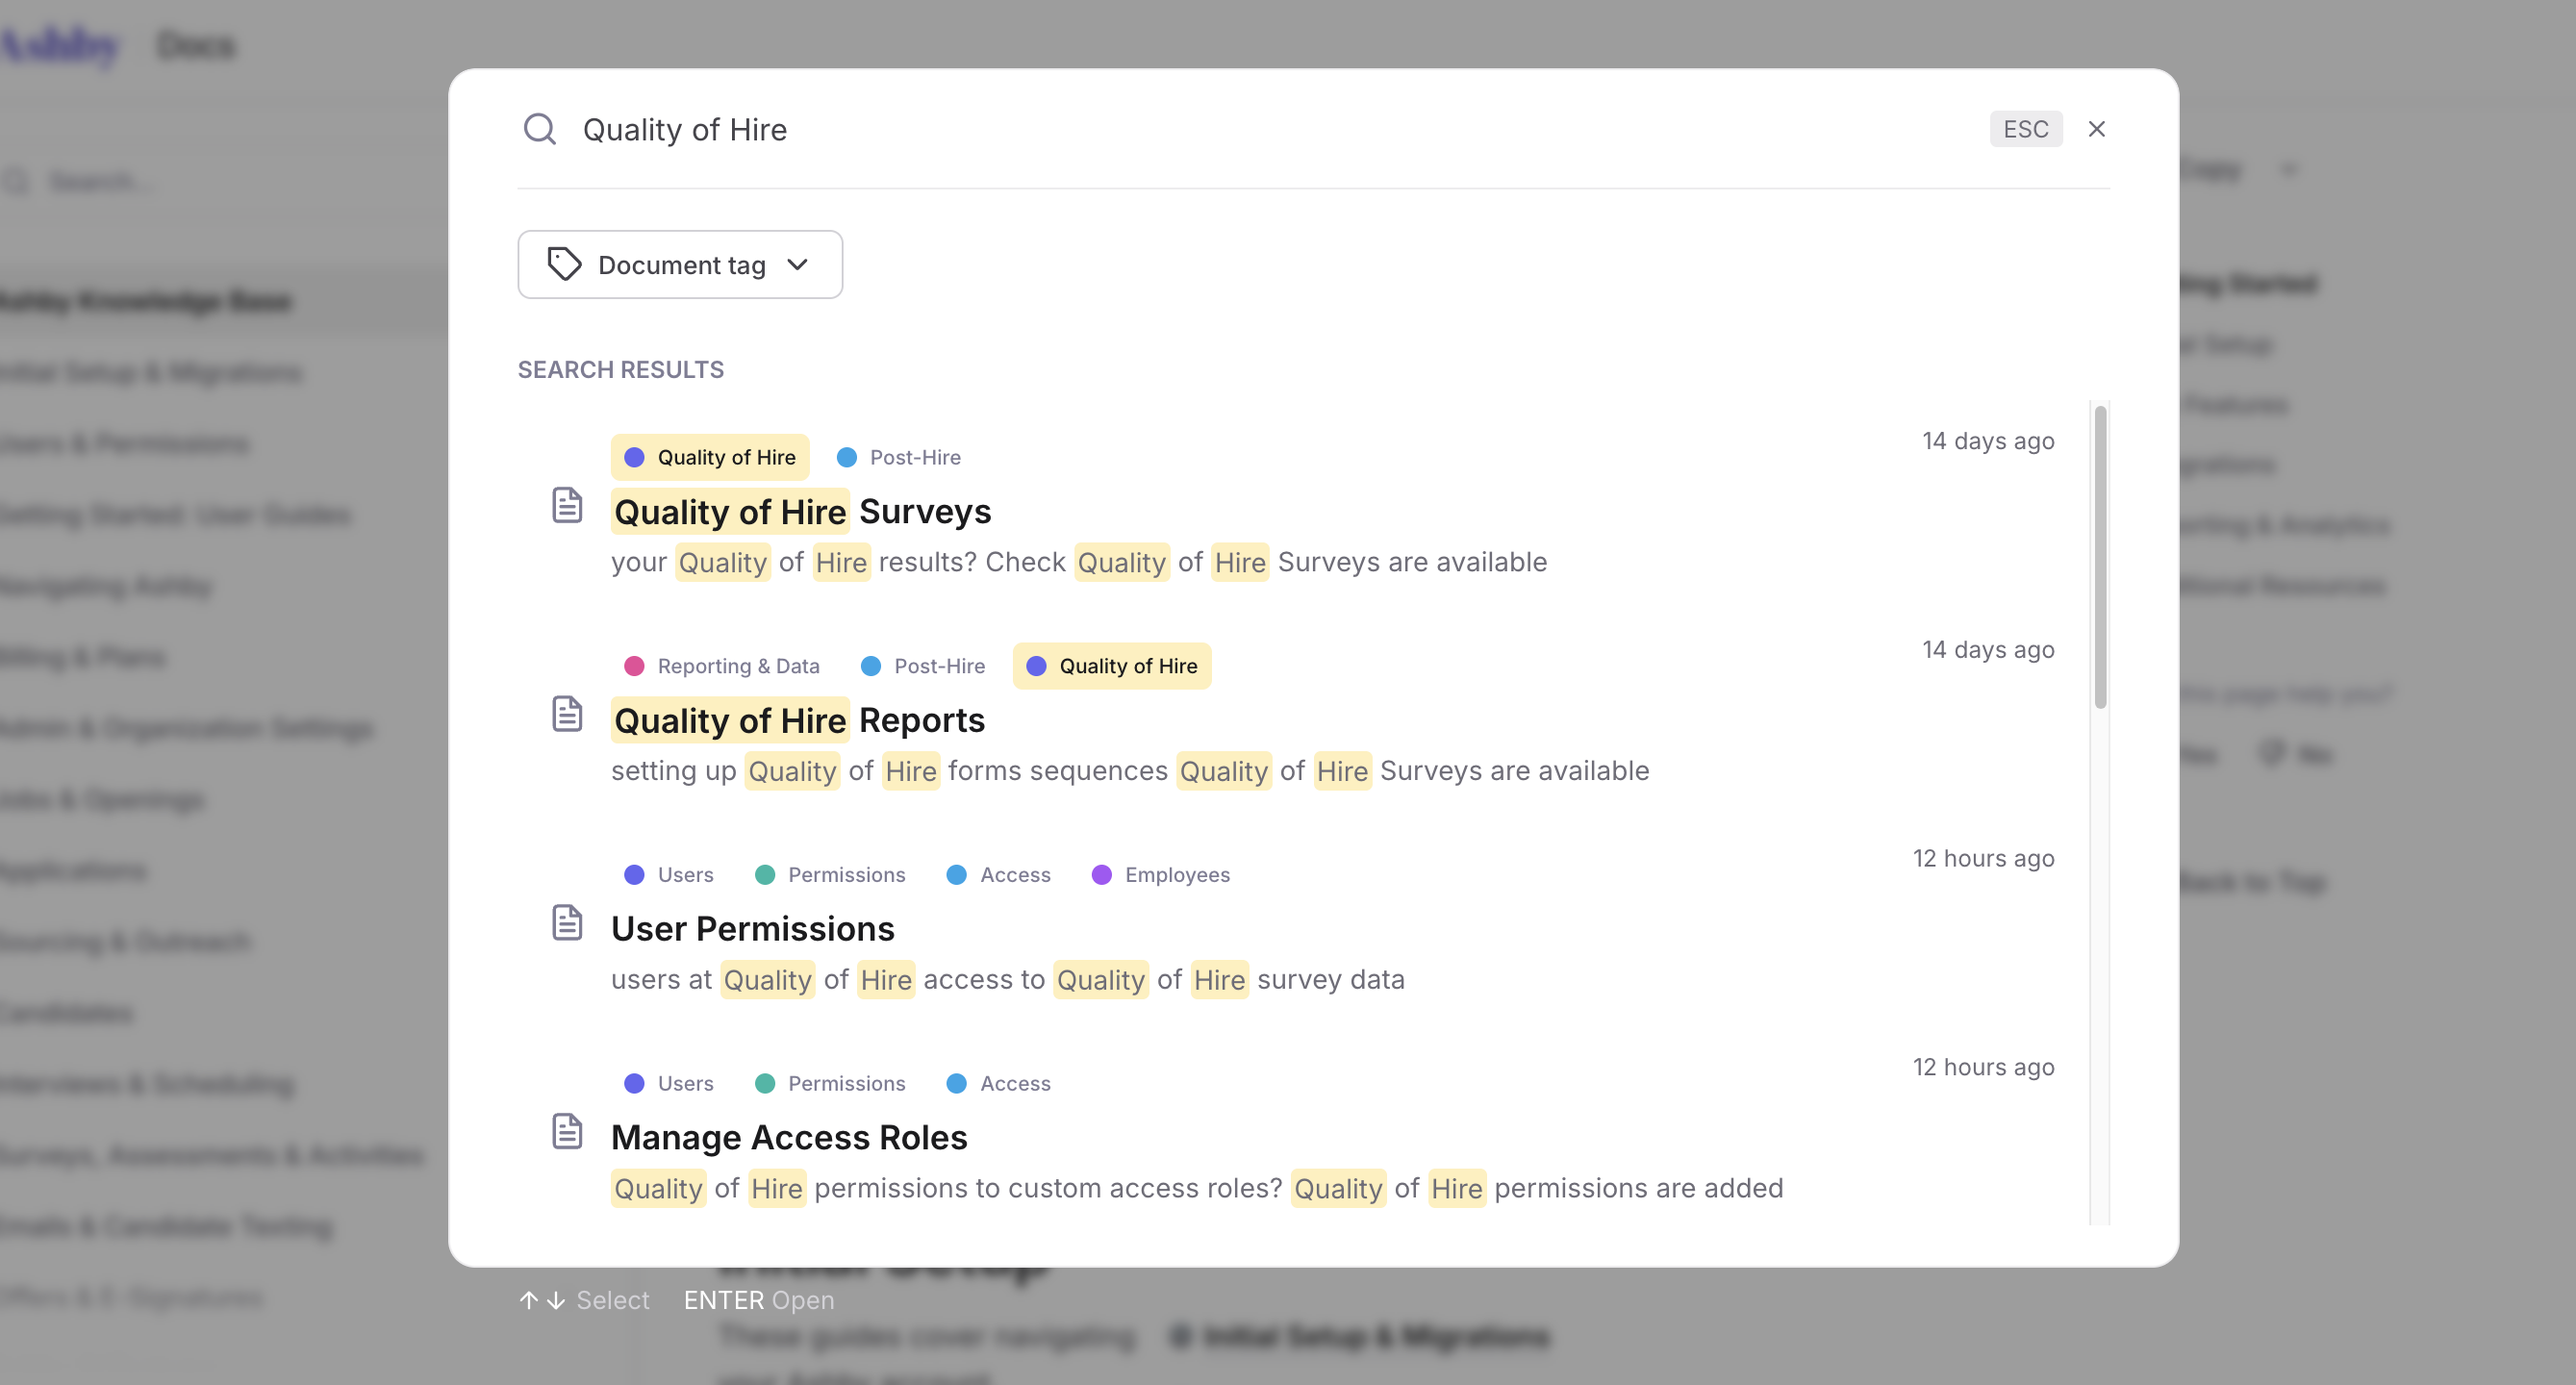Click document icon beside Quality of Hire Reports

pyautogui.click(x=567, y=714)
